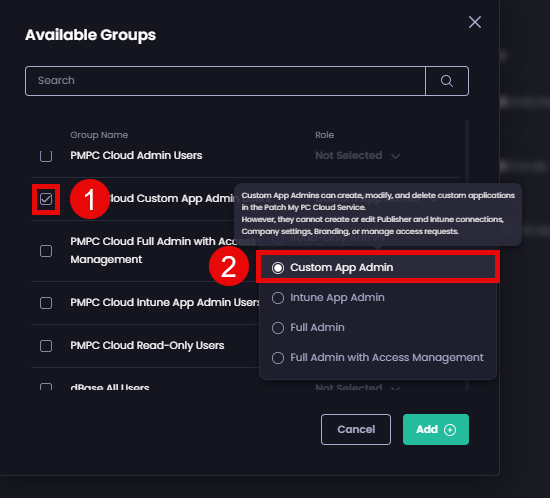Tick PMPC Cloud Intune App Admin Users checkbox

[46, 303]
